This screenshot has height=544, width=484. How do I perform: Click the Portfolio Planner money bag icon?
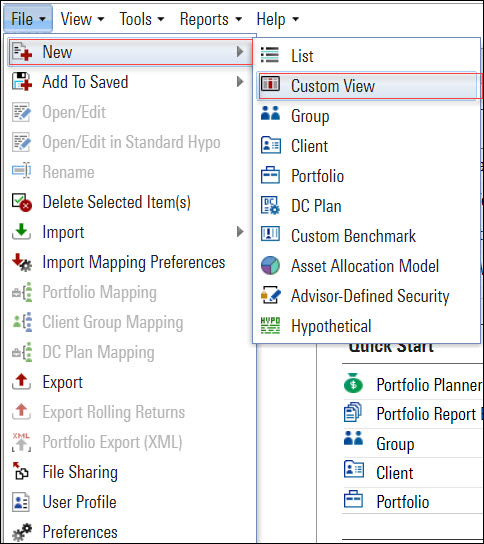(353, 383)
